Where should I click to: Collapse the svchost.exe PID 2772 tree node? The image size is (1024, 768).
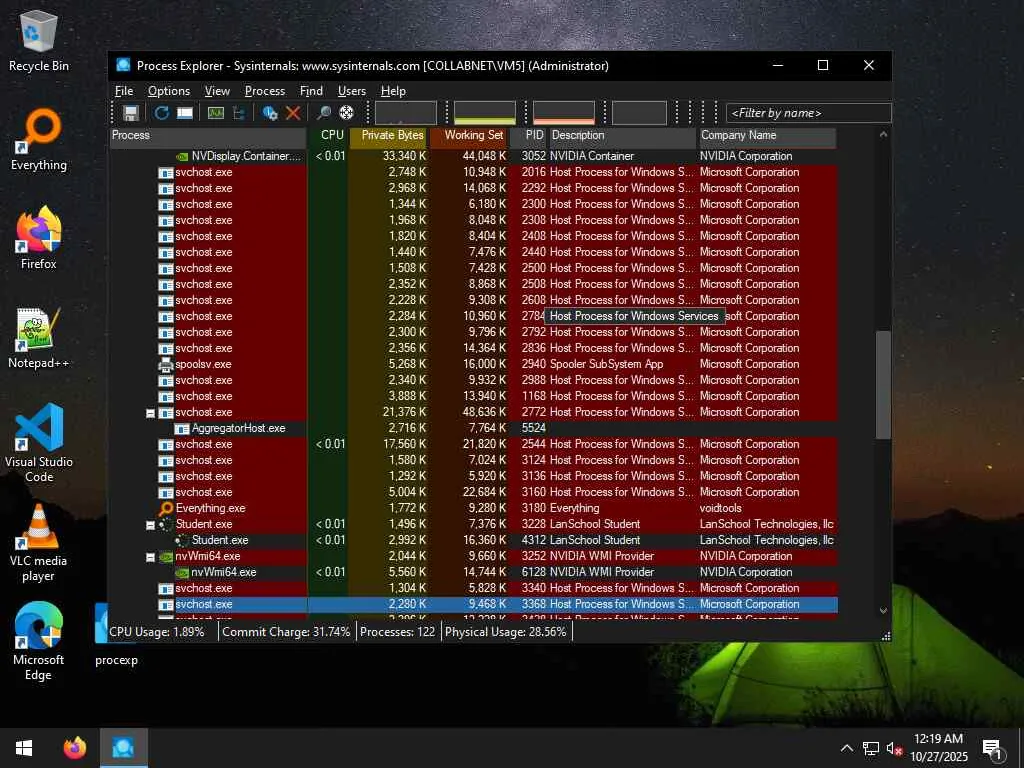[150, 413]
